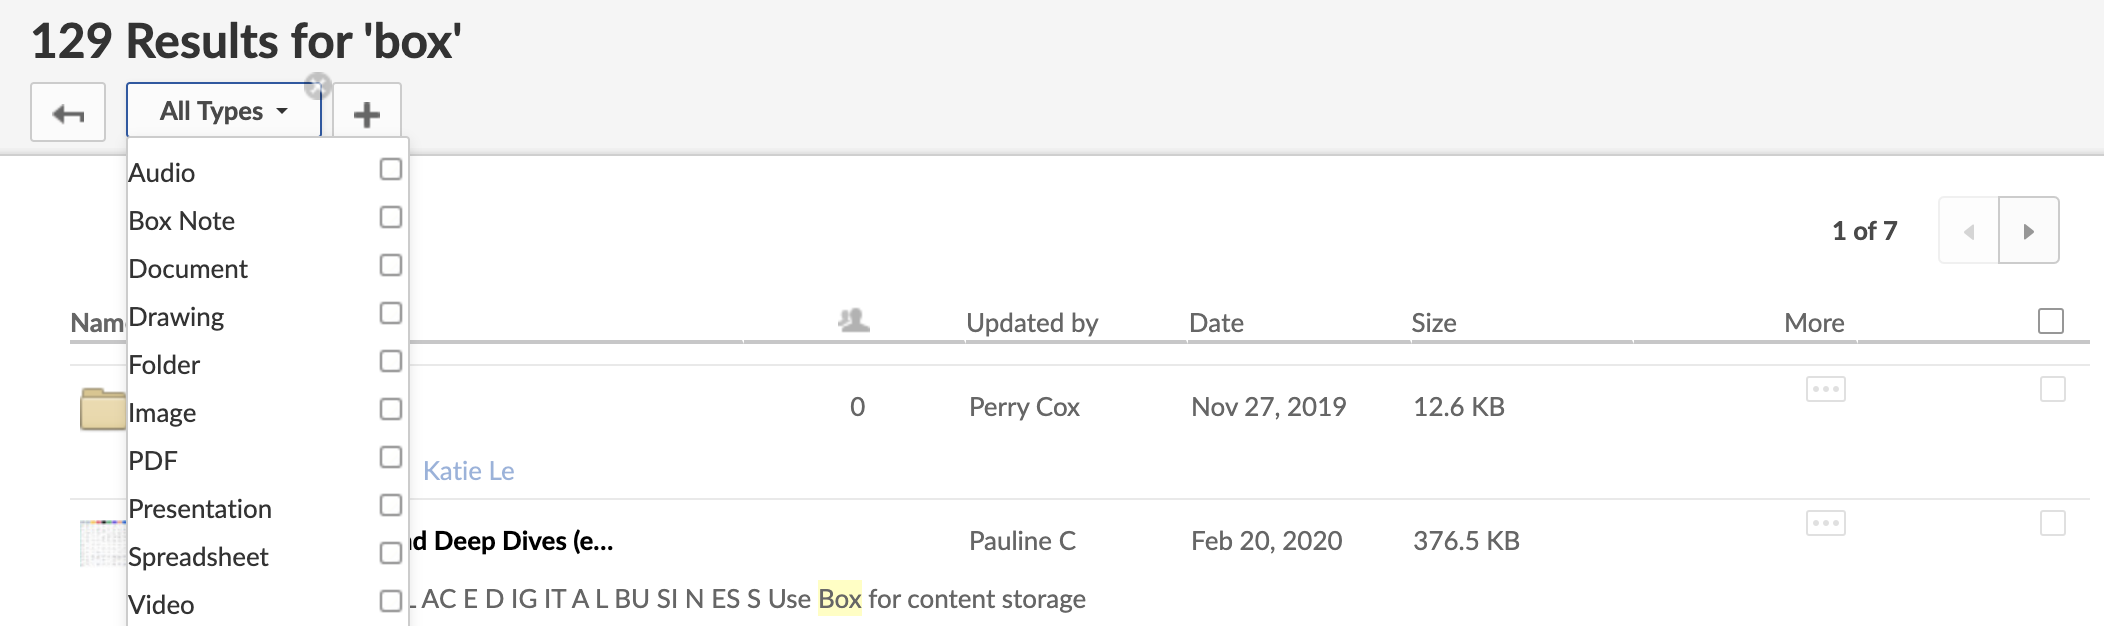Sort results by Date column
Viewport: 2104px width, 626px height.
click(1216, 323)
